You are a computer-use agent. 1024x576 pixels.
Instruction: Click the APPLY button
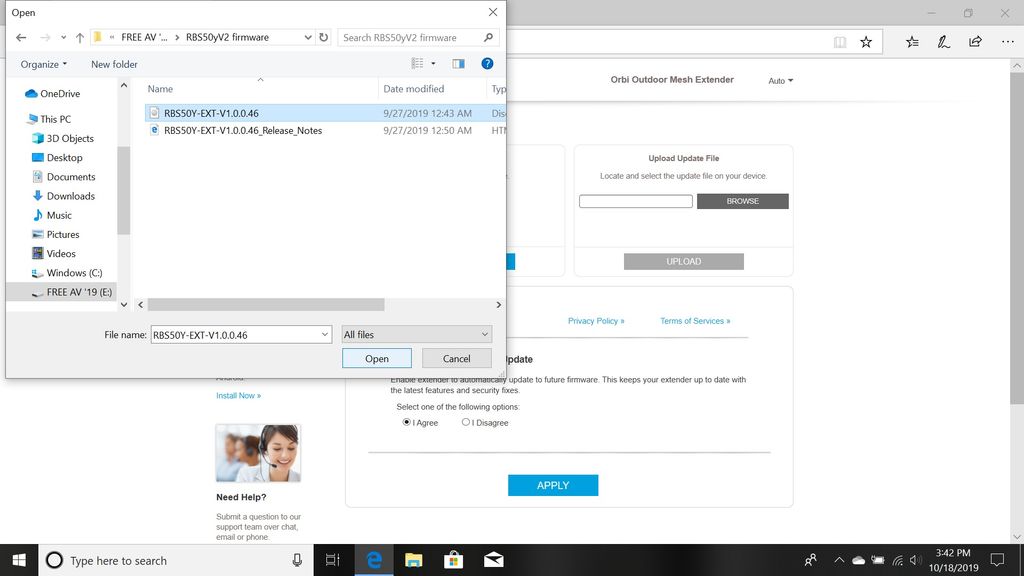pyautogui.click(x=553, y=485)
